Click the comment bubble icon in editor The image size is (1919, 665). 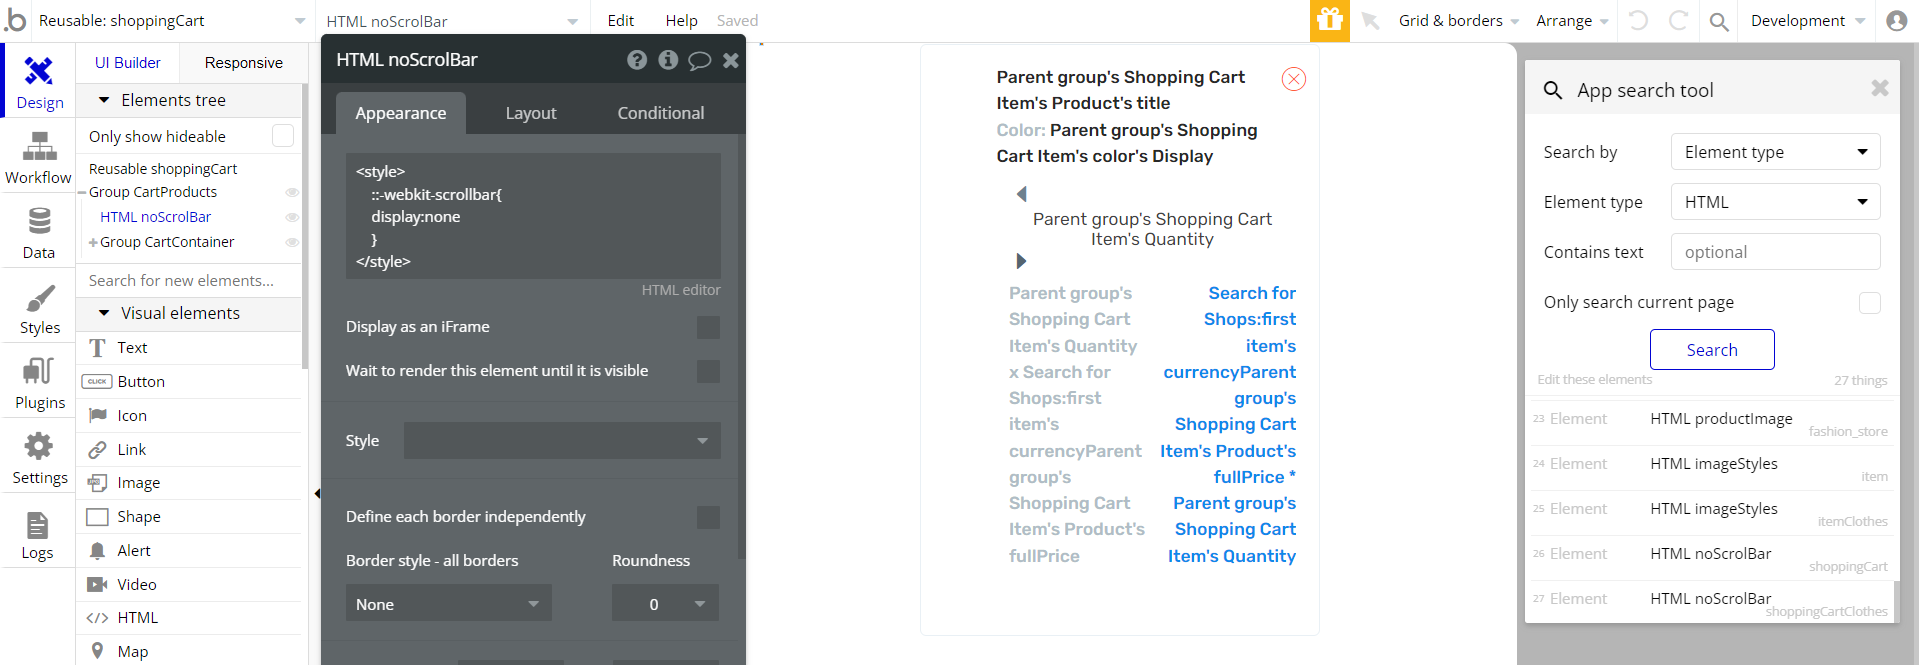(x=699, y=60)
